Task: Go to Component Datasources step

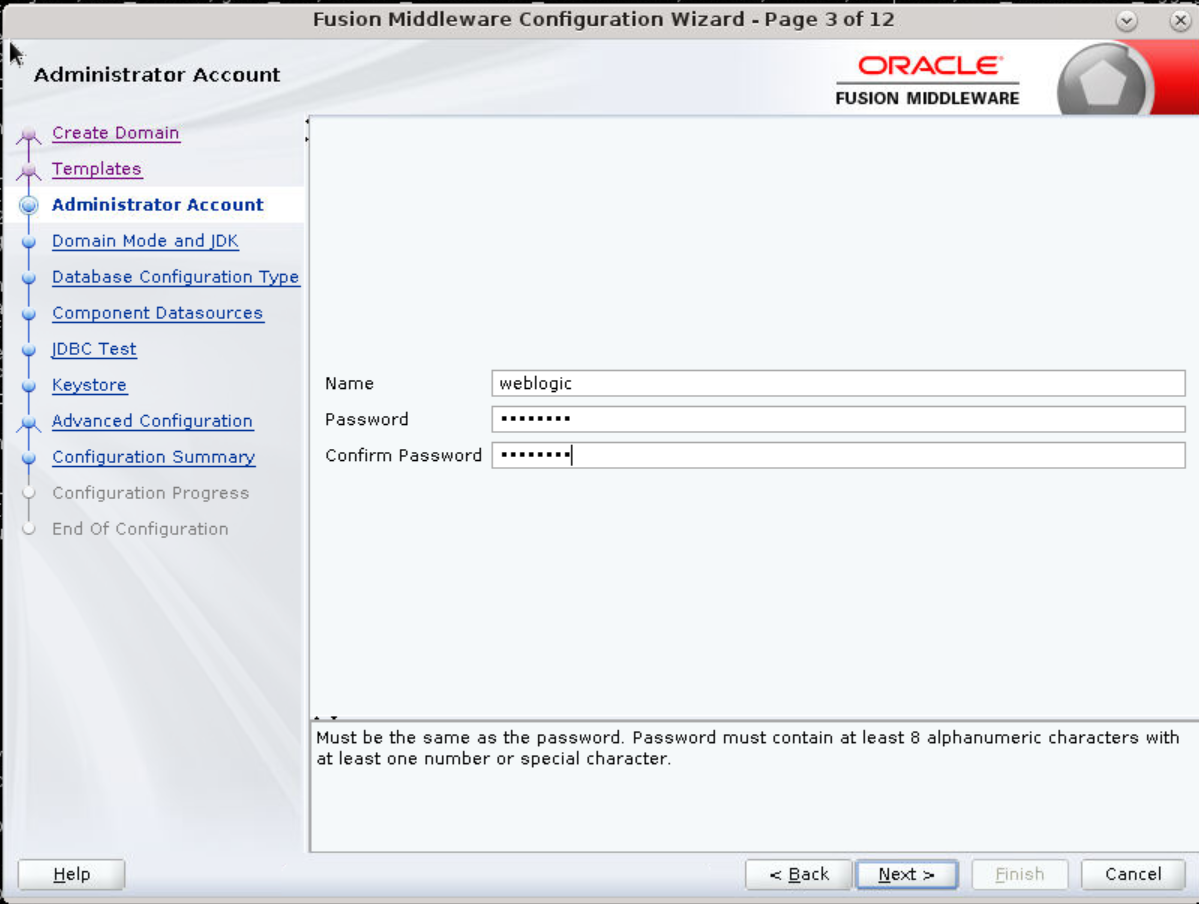Action: click(x=158, y=313)
